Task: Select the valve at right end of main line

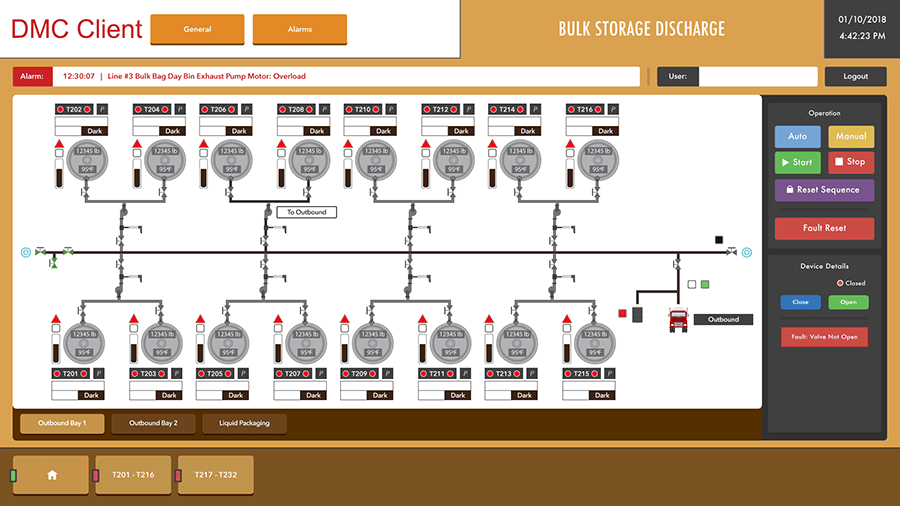Action: [x=731, y=251]
